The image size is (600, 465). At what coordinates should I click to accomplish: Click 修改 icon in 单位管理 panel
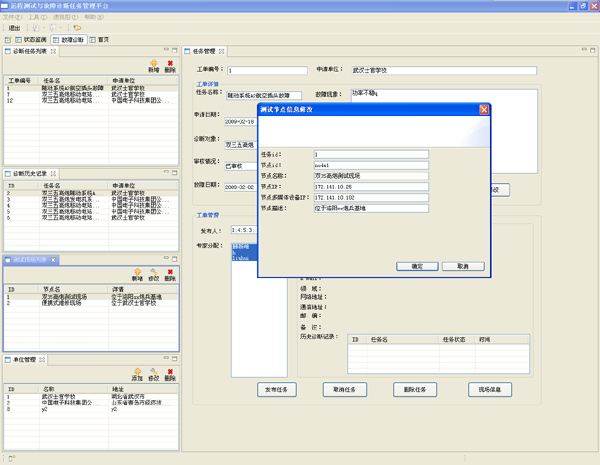153,372
